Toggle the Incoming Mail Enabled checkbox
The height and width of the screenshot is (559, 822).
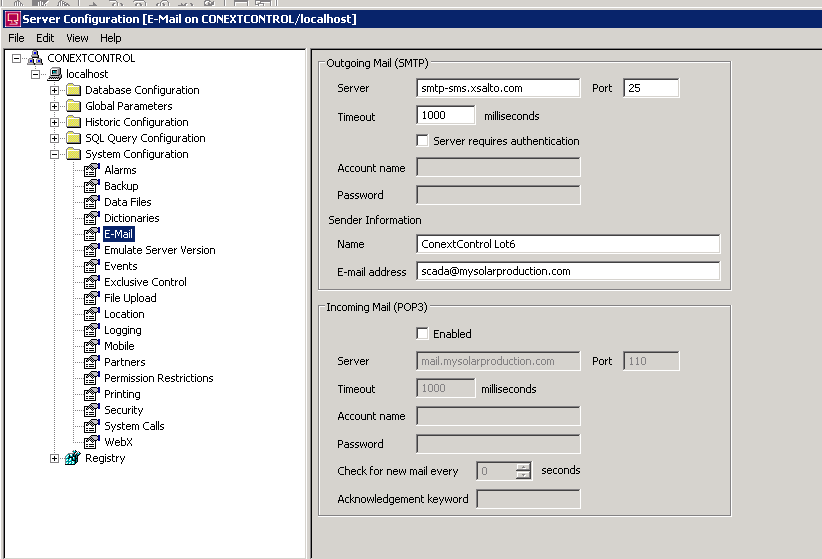click(x=422, y=334)
